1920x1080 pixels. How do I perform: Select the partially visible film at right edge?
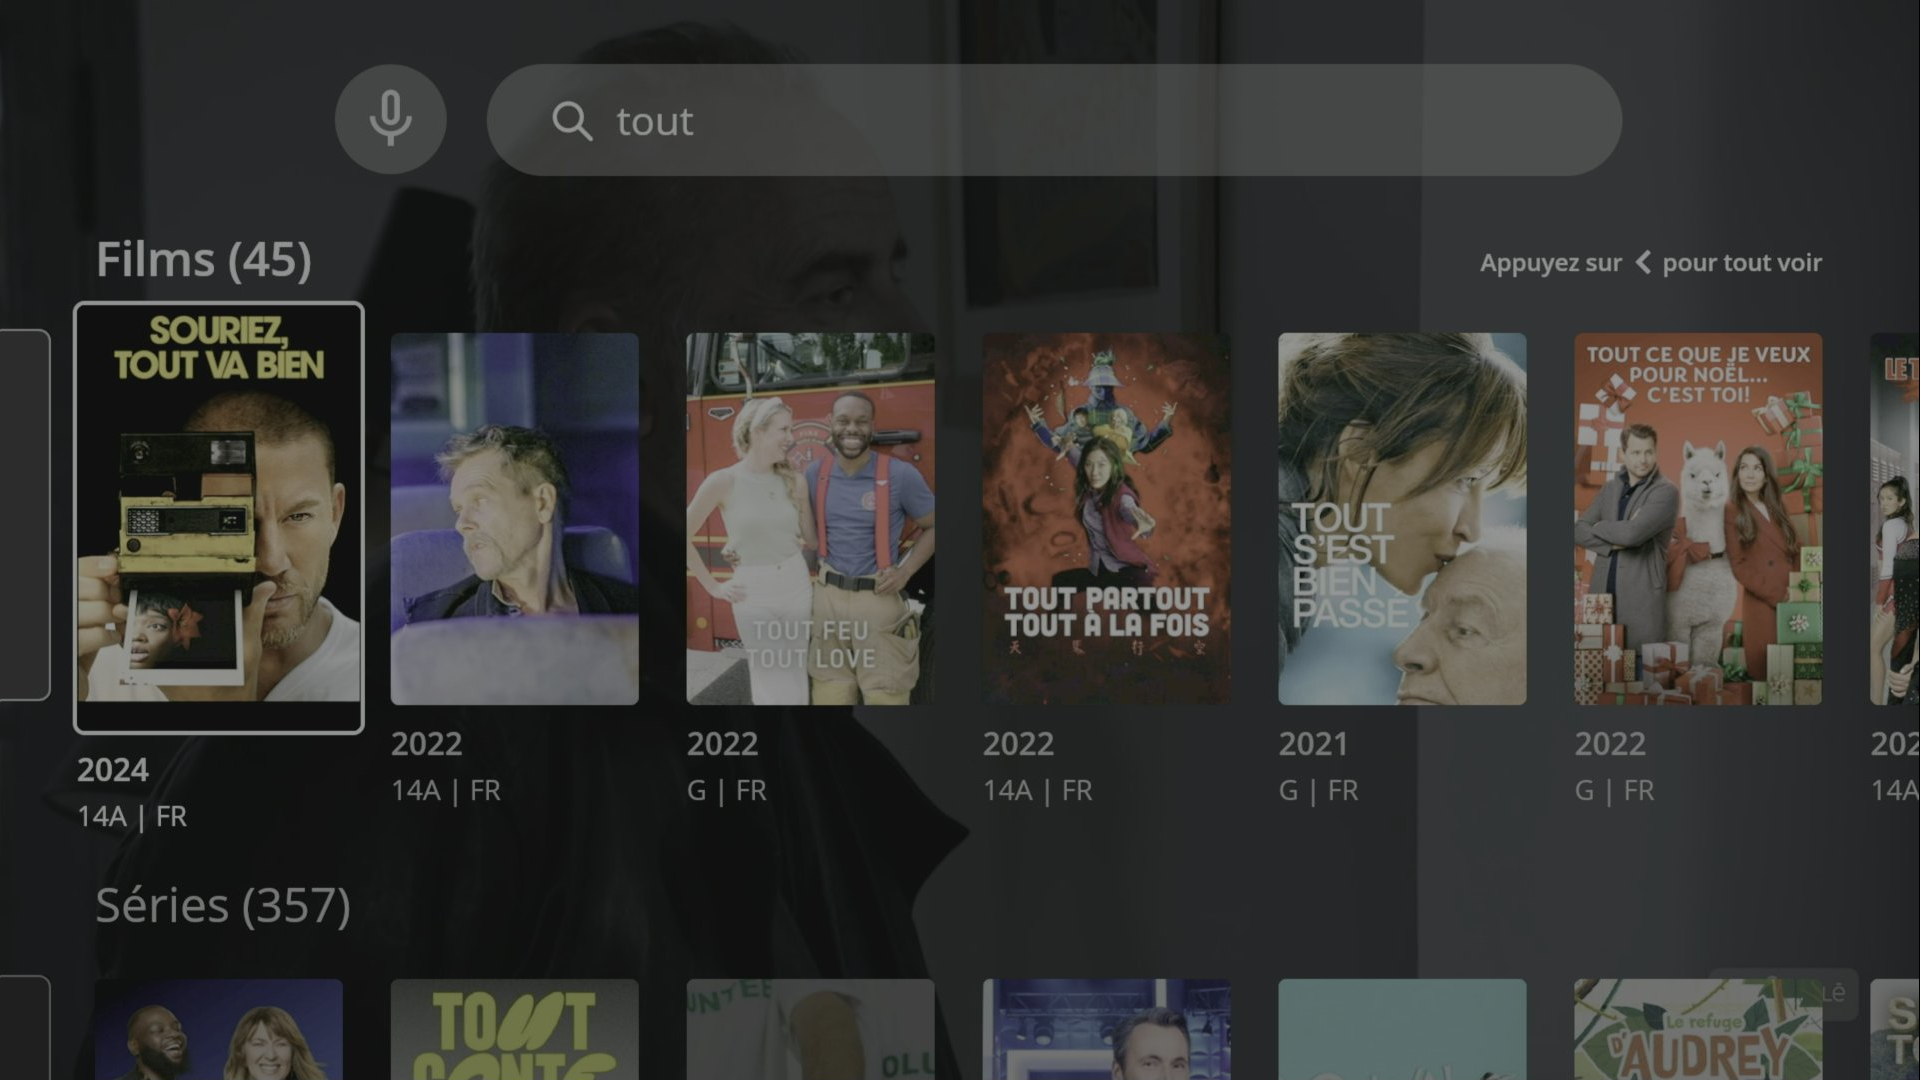[1894, 519]
